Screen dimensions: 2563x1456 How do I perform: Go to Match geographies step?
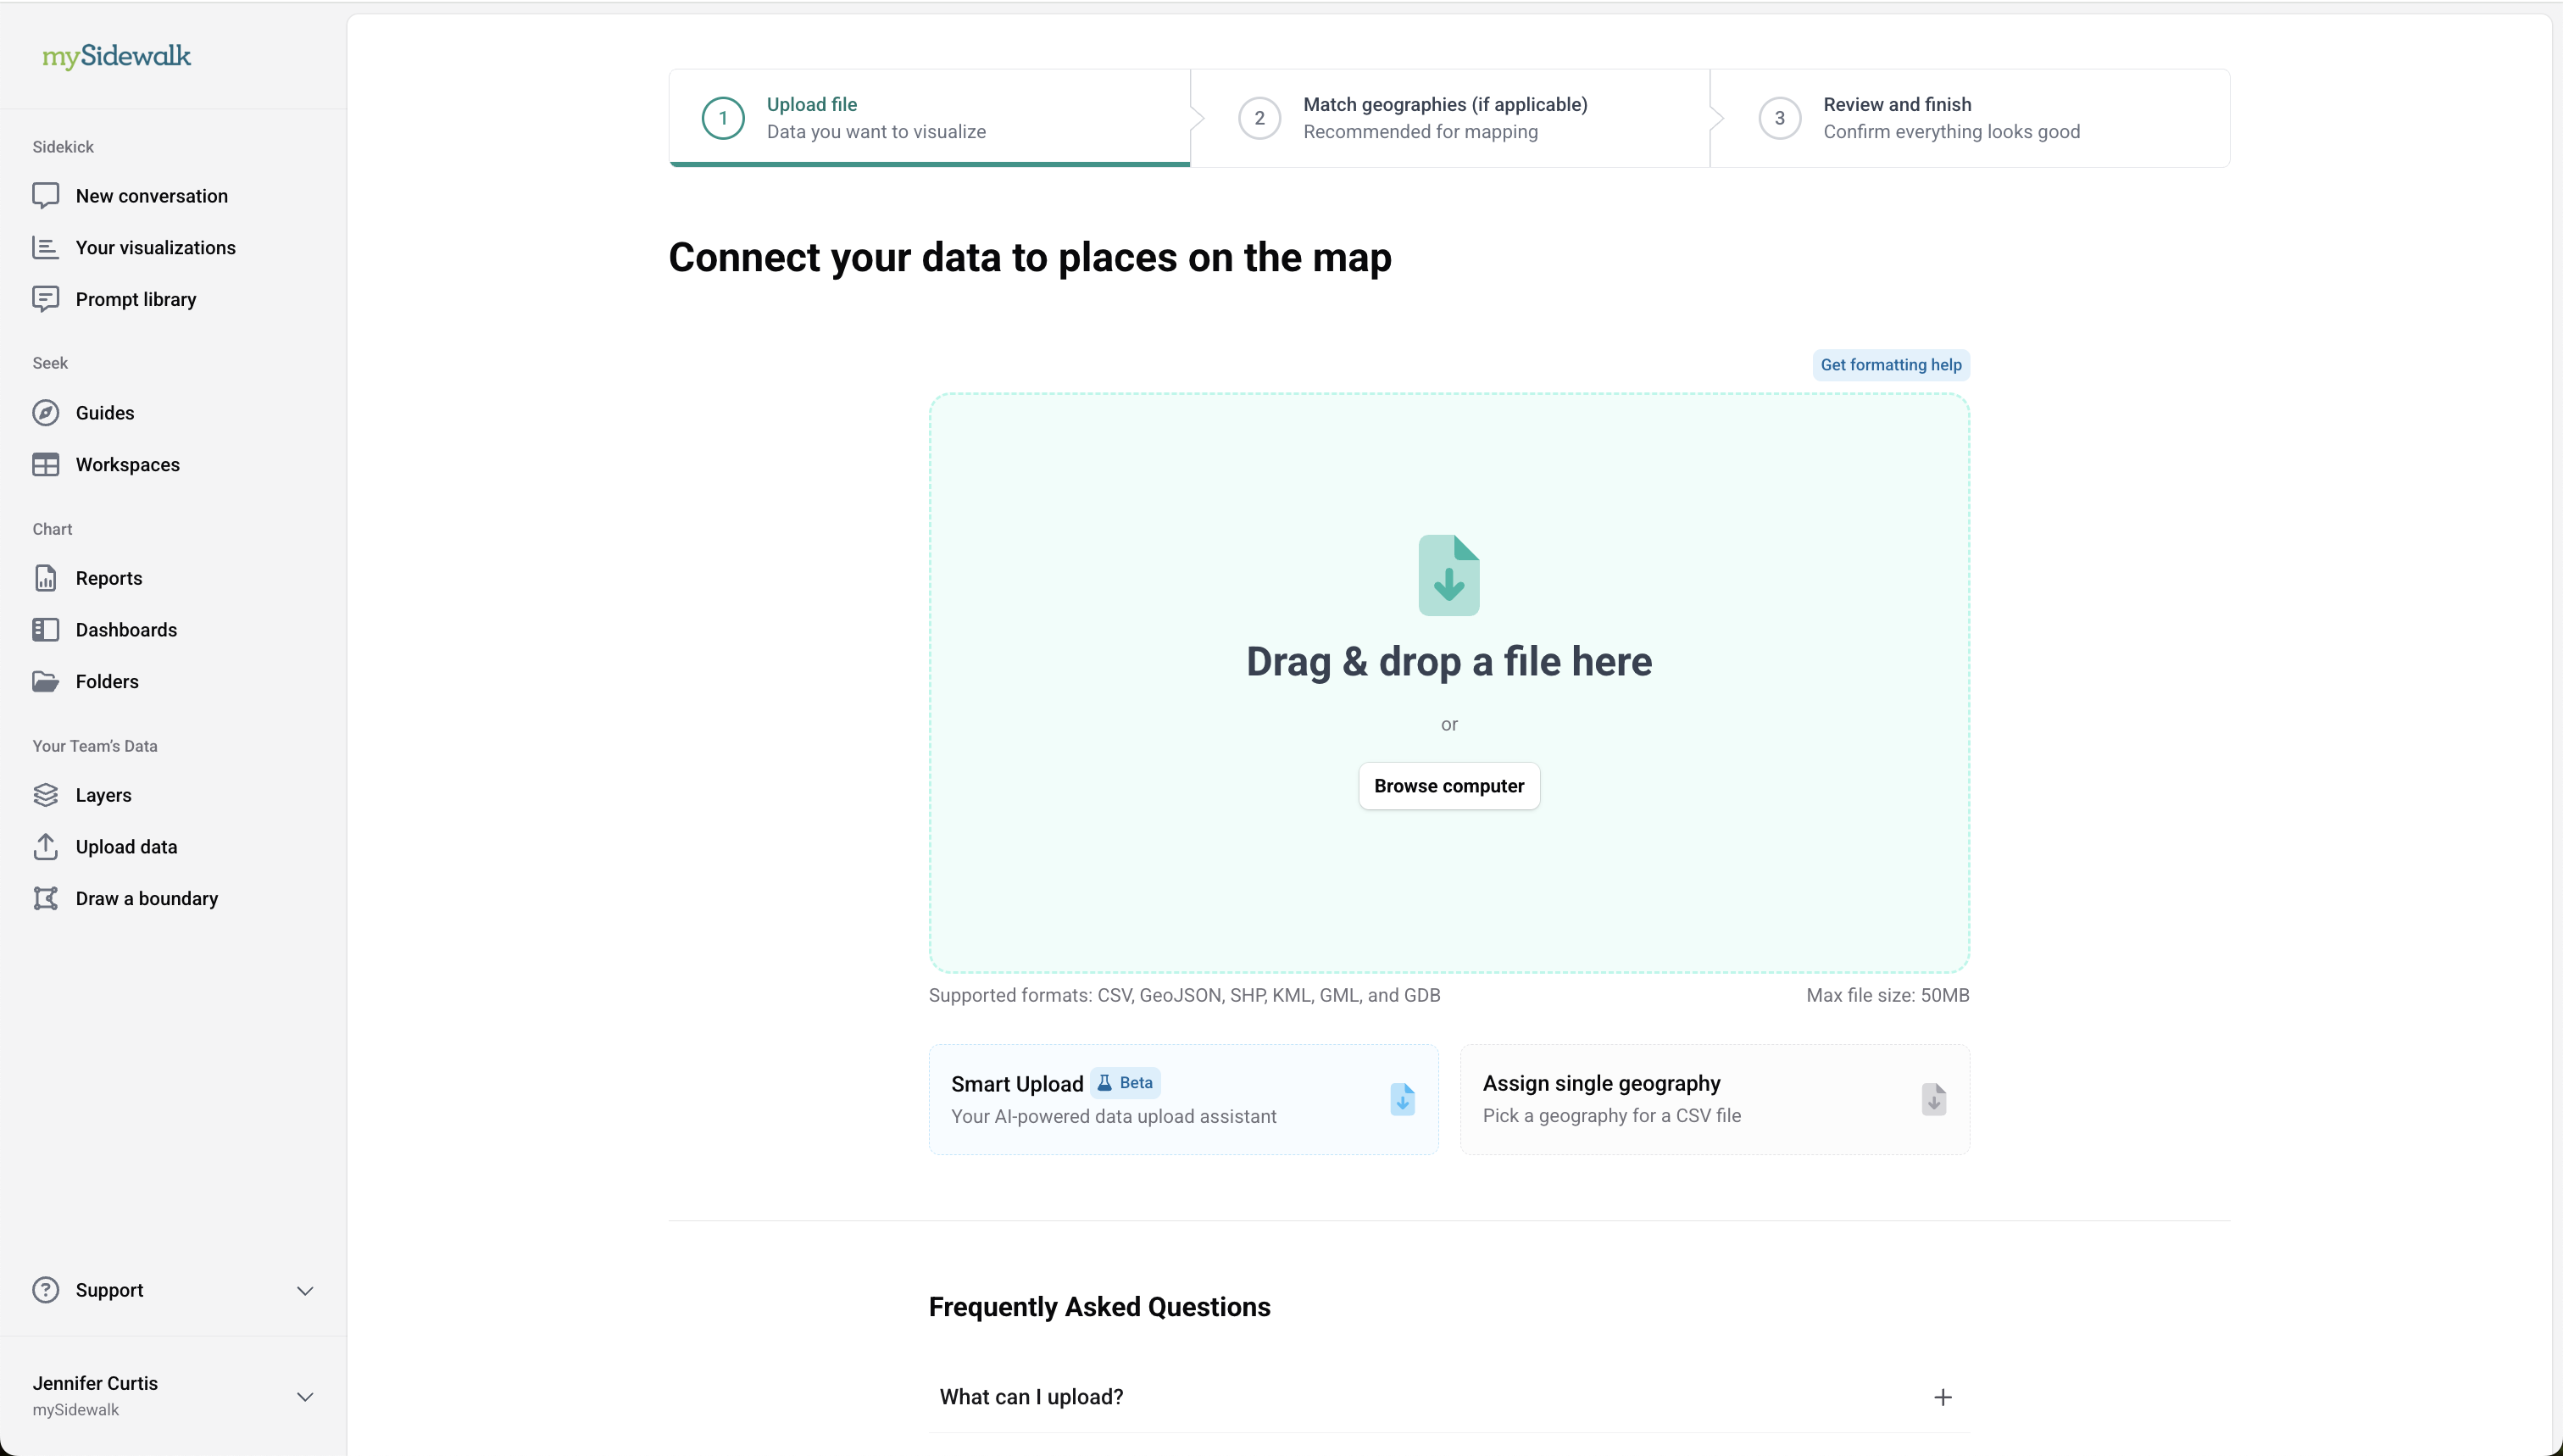pos(1444,118)
